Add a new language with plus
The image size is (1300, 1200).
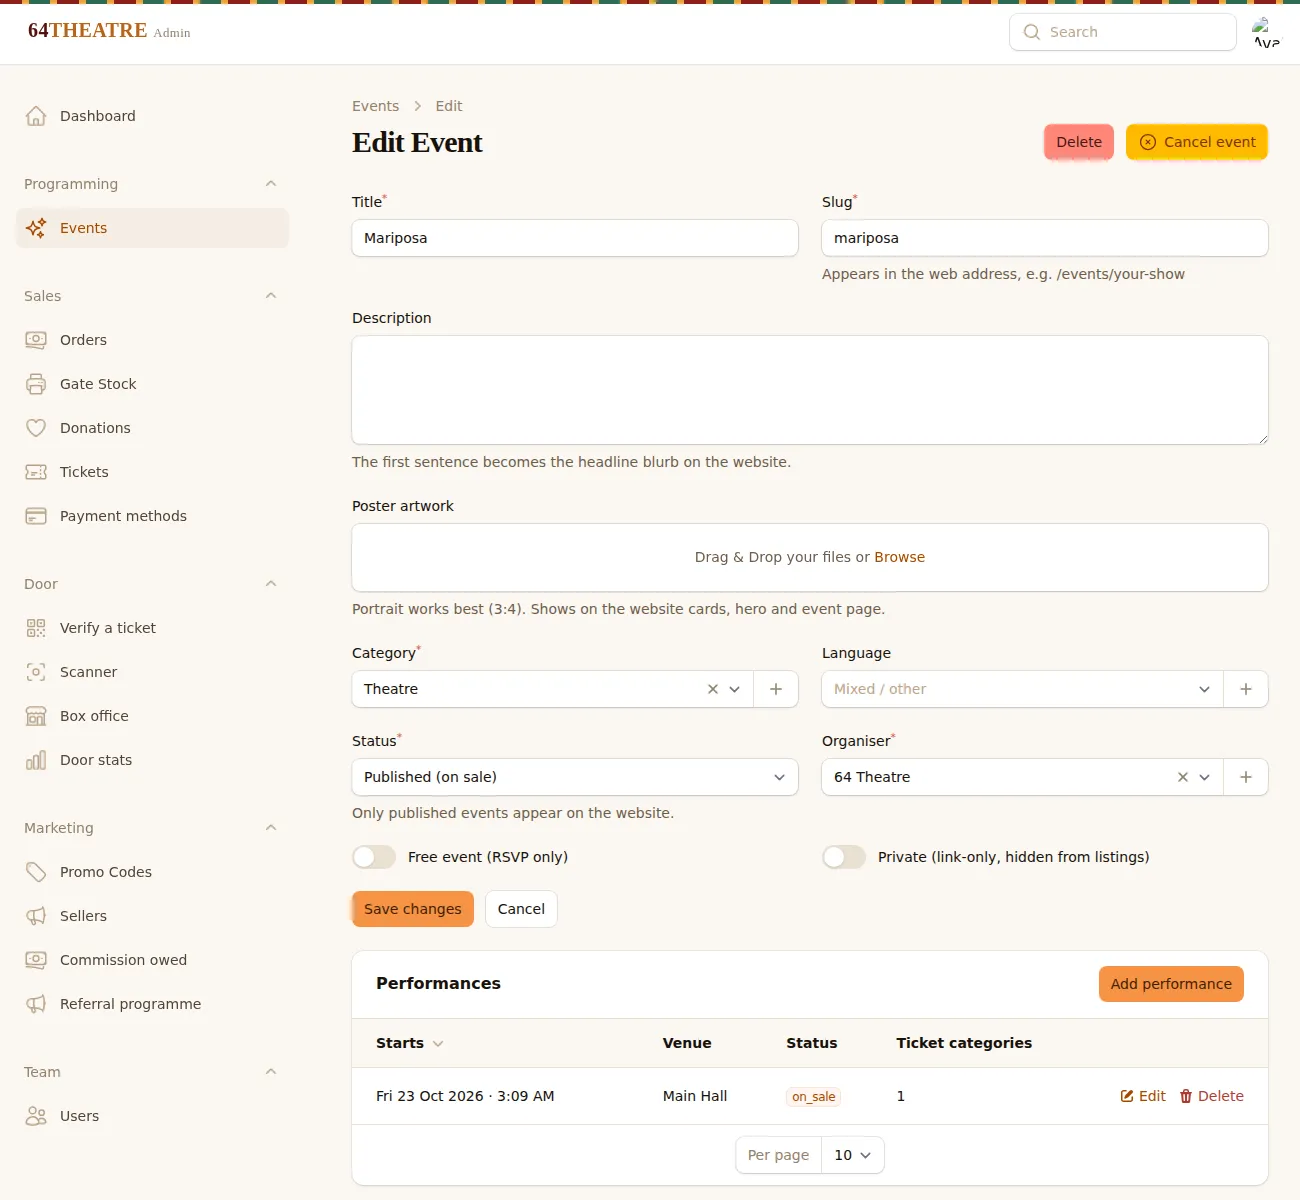pyautogui.click(x=1246, y=689)
